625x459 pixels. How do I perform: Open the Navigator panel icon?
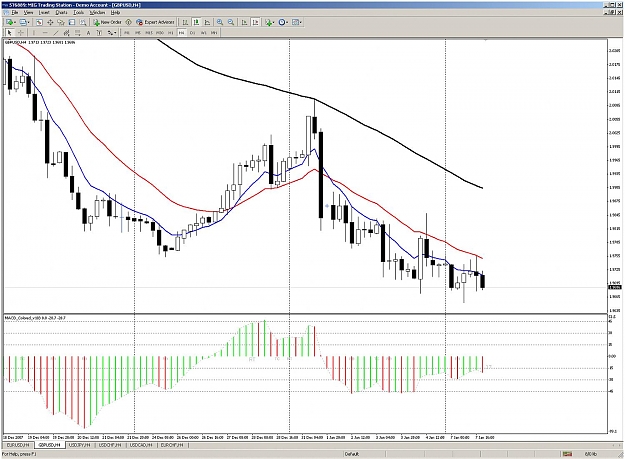tap(61, 22)
